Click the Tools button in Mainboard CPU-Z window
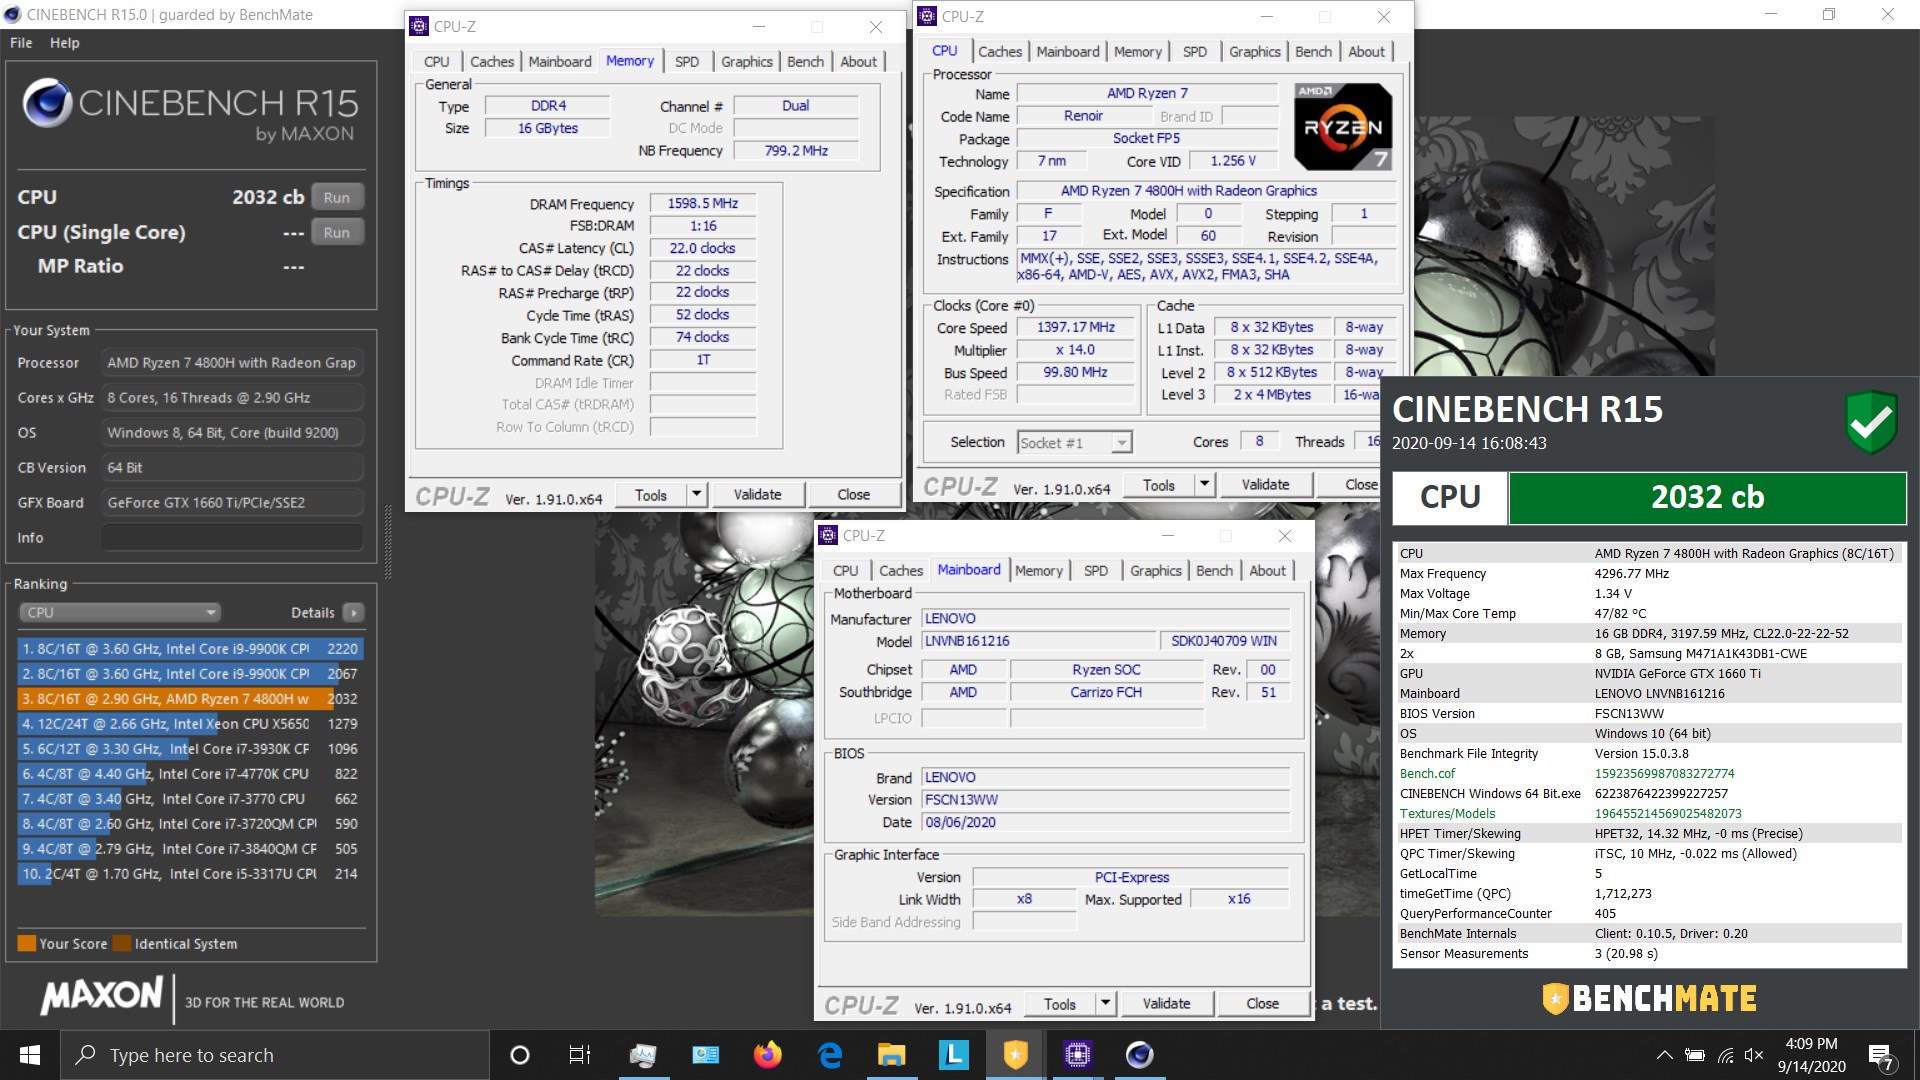Viewport: 1920px width, 1080px height. point(1060,1003)
